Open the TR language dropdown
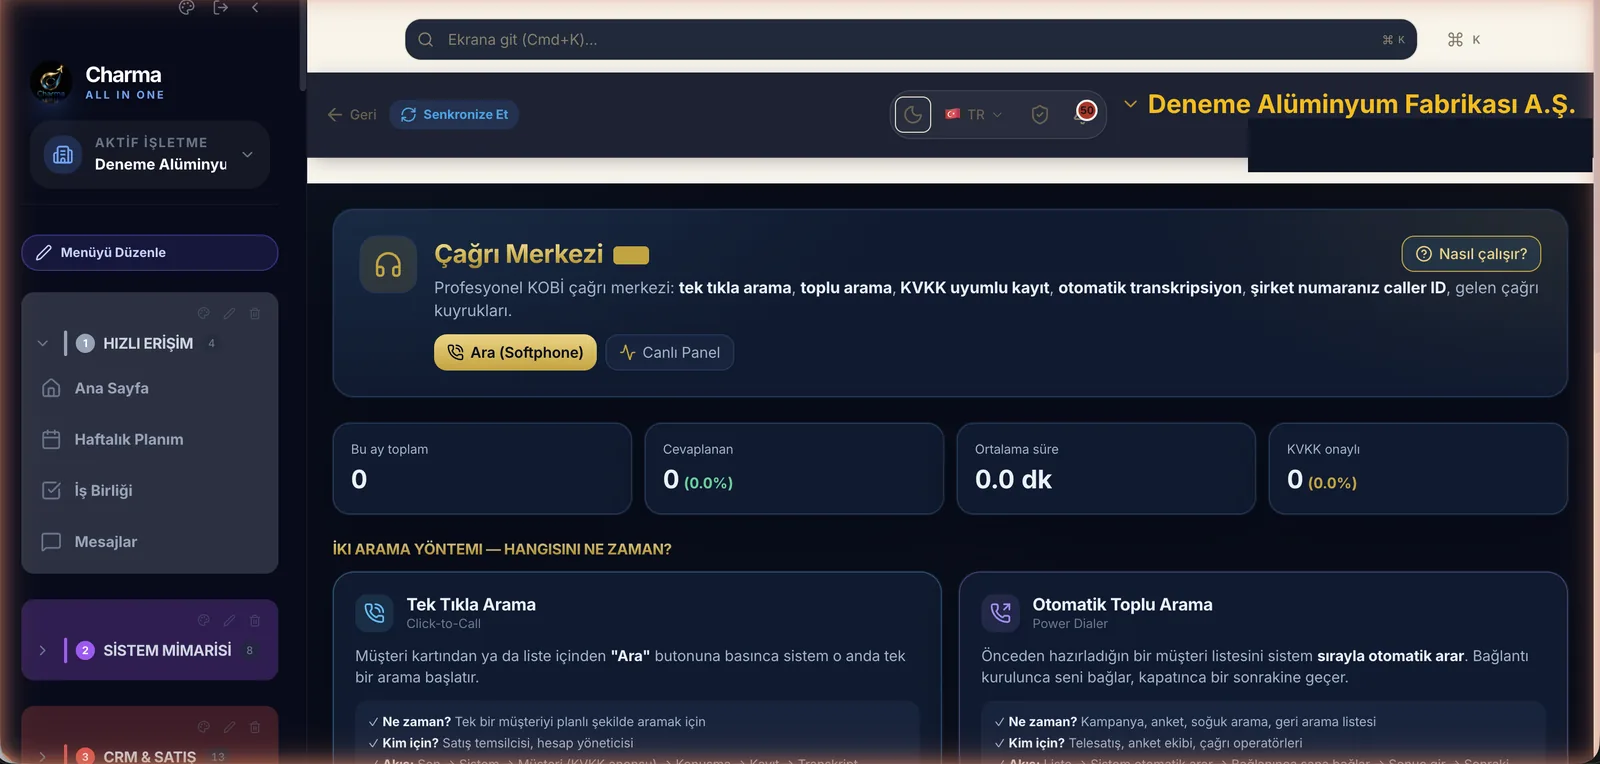Screen dimensions: 1600x764 pyautogui.click(x=973, y=115)
